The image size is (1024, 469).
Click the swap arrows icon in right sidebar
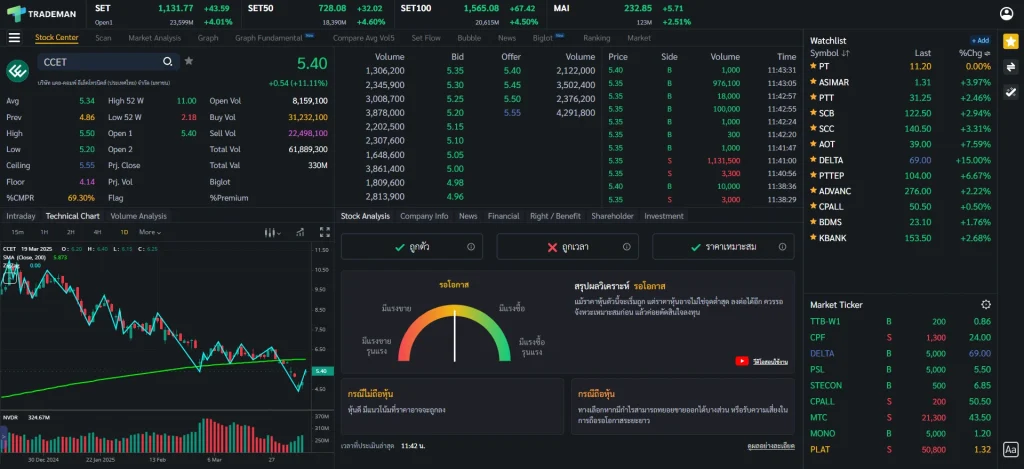1010,67
